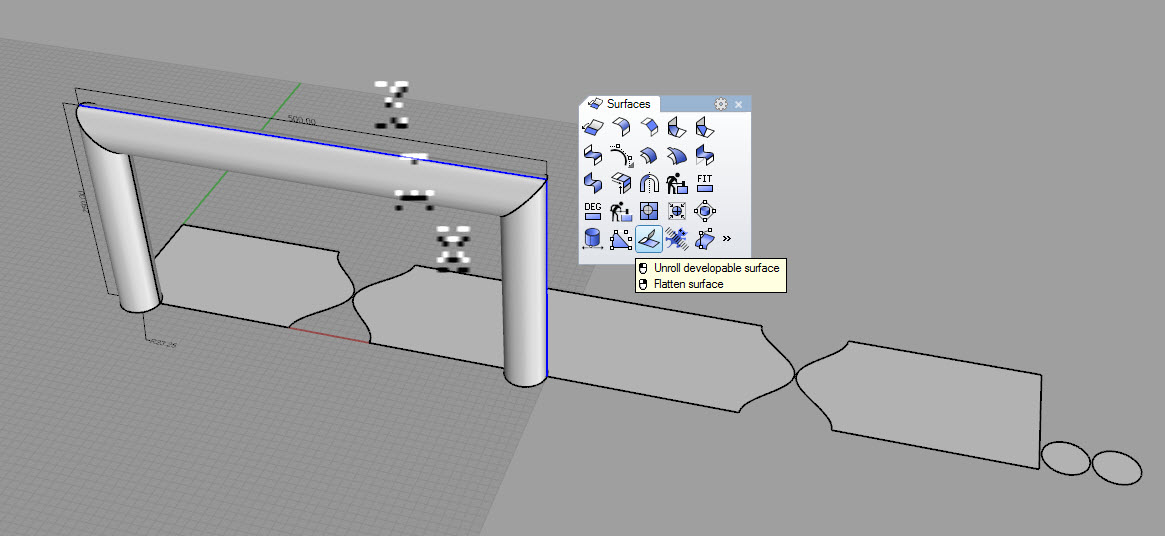Select the Match surface tool
Image resolution: width=1165 pixels, height=536 pixels.
(x=704, y=155)
